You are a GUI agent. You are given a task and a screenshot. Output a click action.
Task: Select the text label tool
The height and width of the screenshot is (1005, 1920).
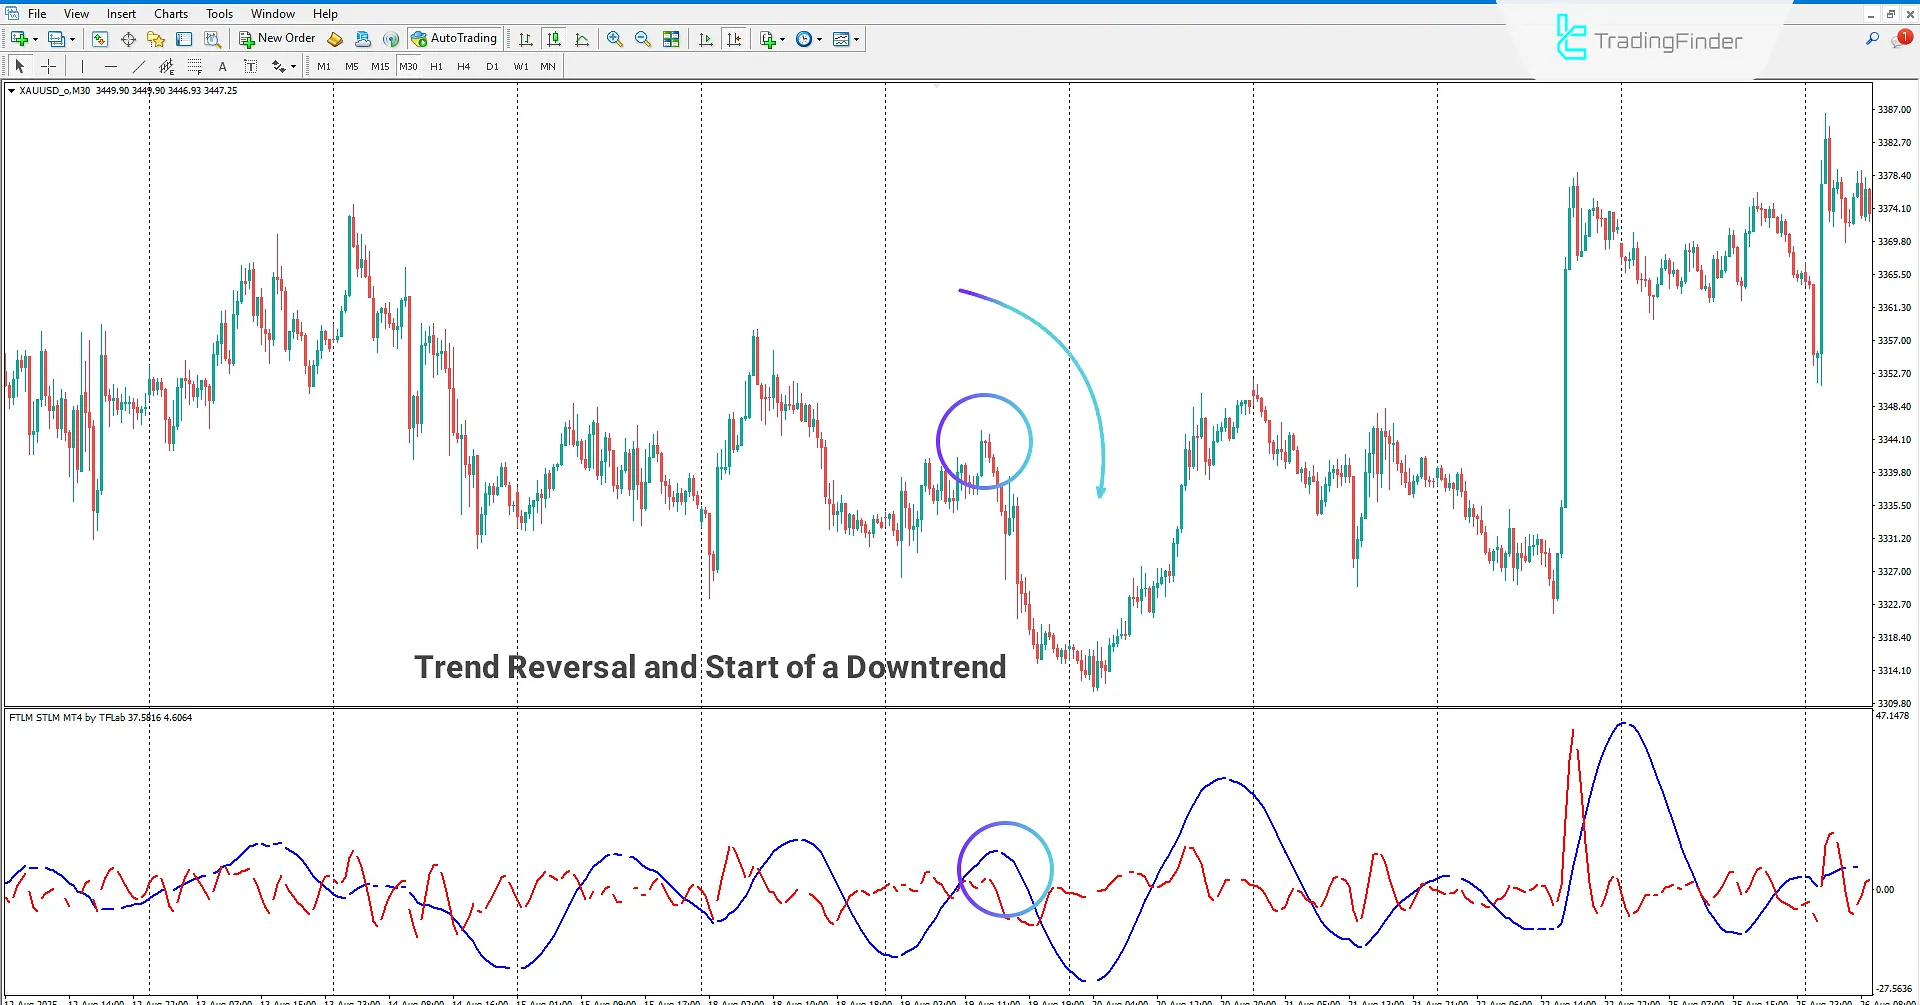250,66
